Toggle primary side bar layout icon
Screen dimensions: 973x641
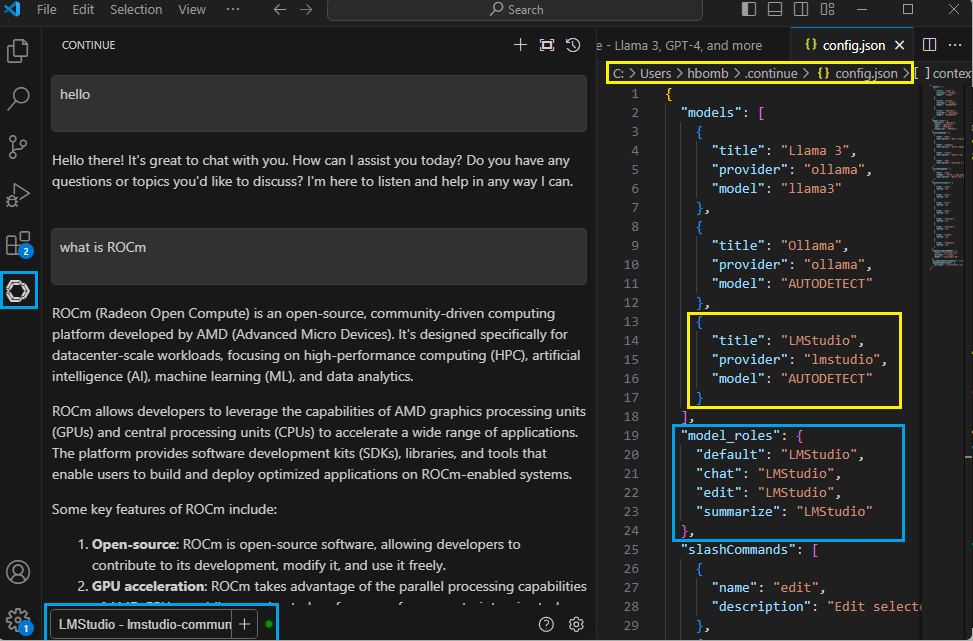(749, 9)
